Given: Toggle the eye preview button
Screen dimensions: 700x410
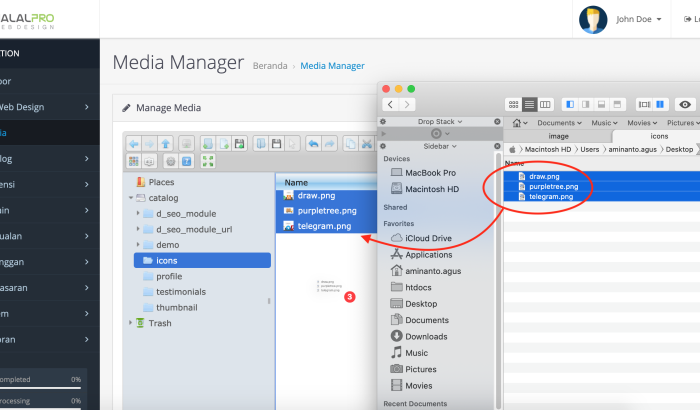Looking at the screenshot, I should tap(685, 105).
